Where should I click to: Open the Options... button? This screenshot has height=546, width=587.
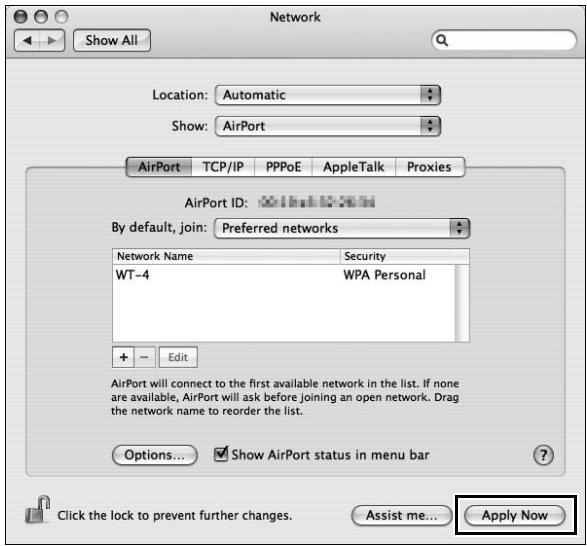point(155,455)
